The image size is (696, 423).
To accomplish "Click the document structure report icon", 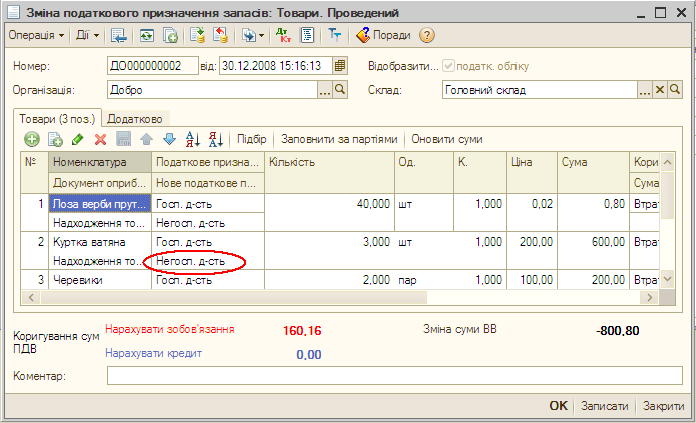I will coord(307,35).
